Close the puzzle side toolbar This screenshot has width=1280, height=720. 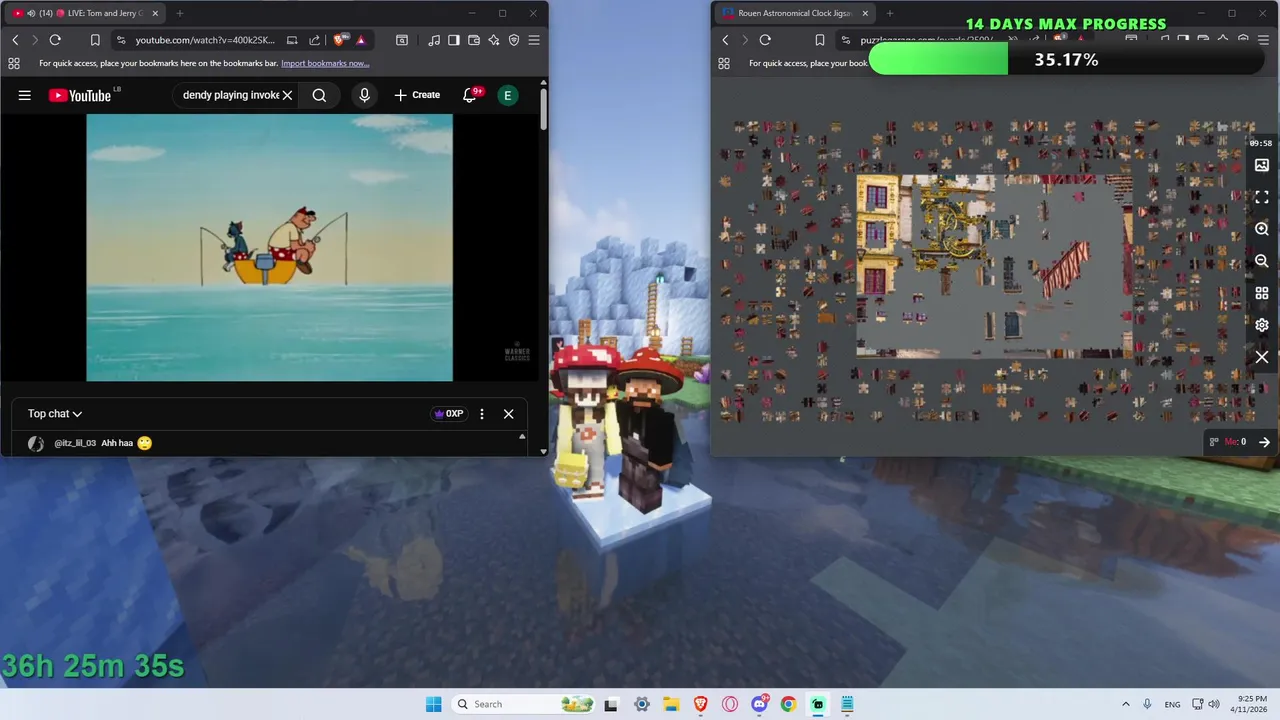point(1262,357)
